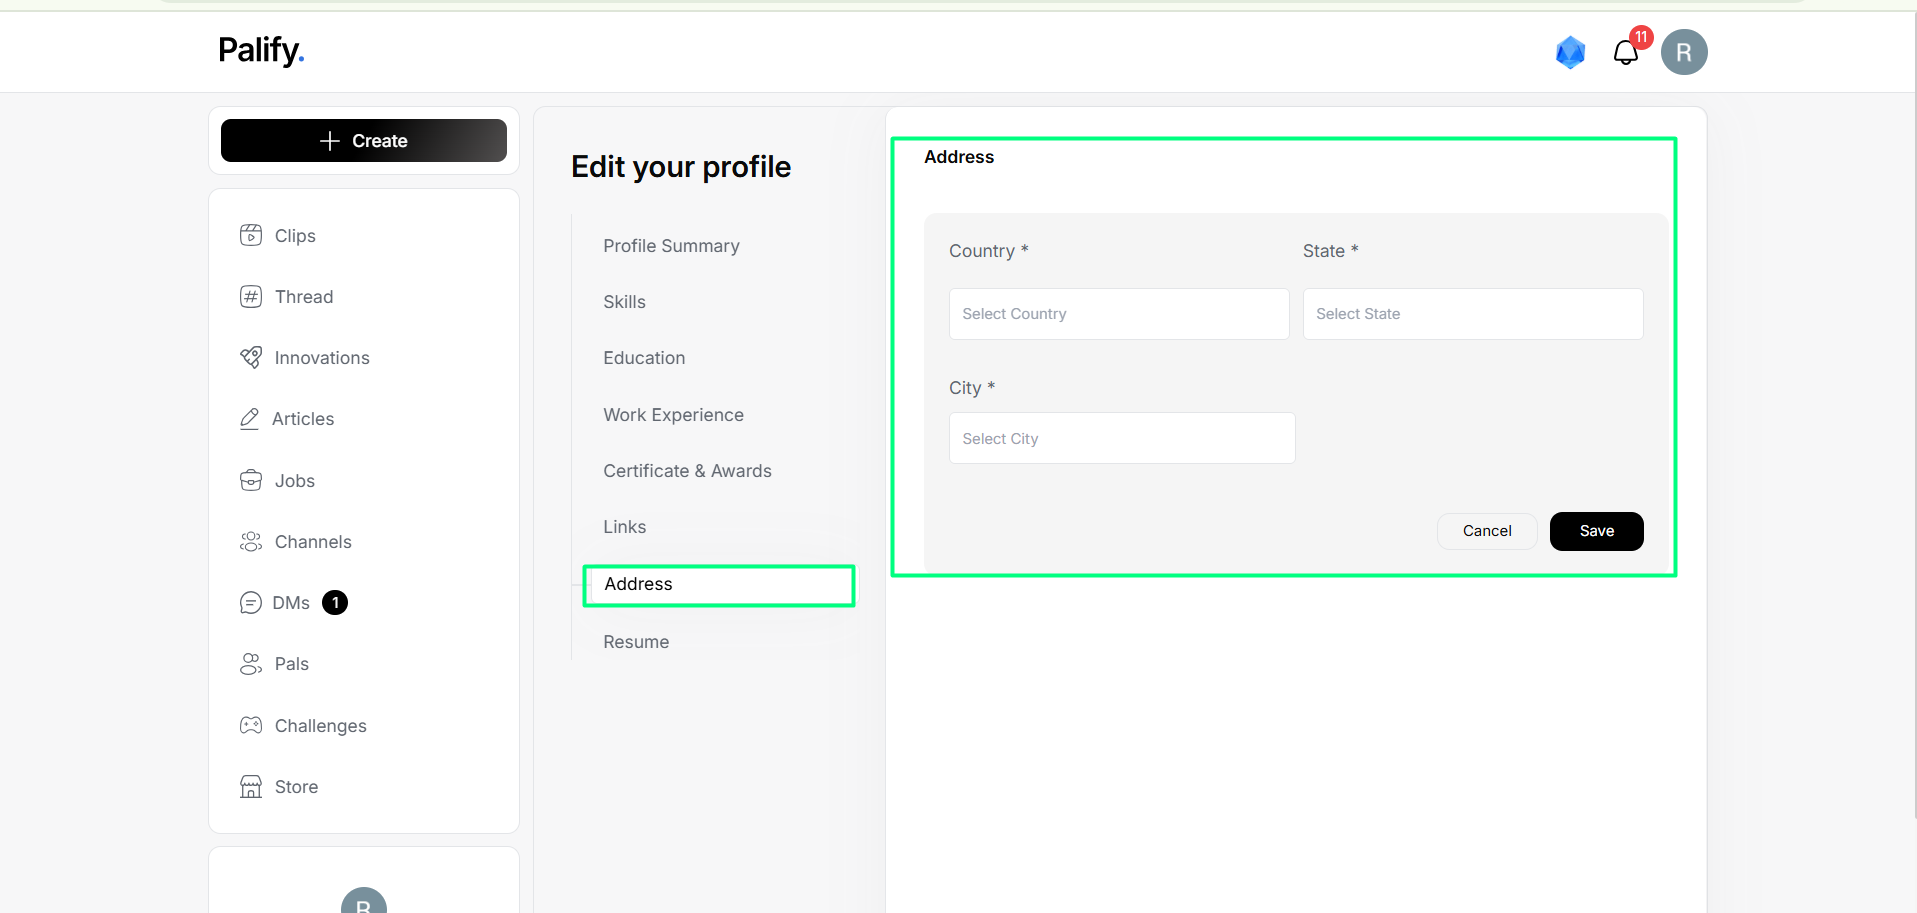Click the Create button

coord(364,141)
